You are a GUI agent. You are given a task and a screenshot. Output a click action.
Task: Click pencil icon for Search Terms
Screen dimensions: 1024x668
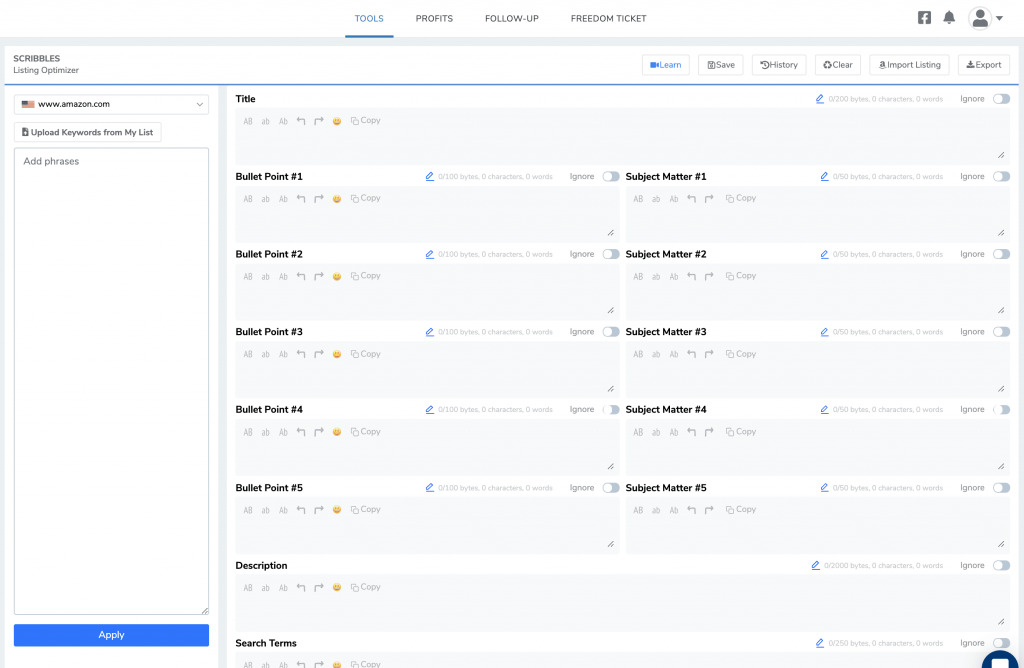click(820, 643)
